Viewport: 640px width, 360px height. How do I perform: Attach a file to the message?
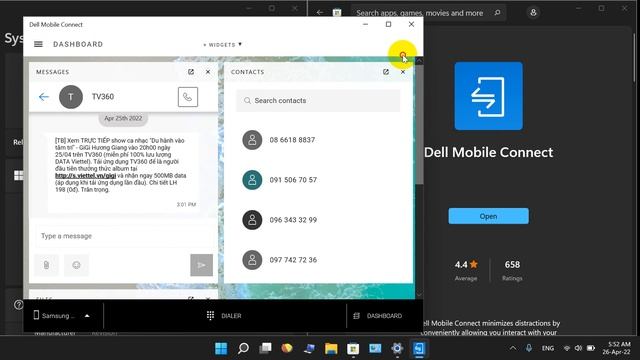pyautogui.click(x=47, y=265)
